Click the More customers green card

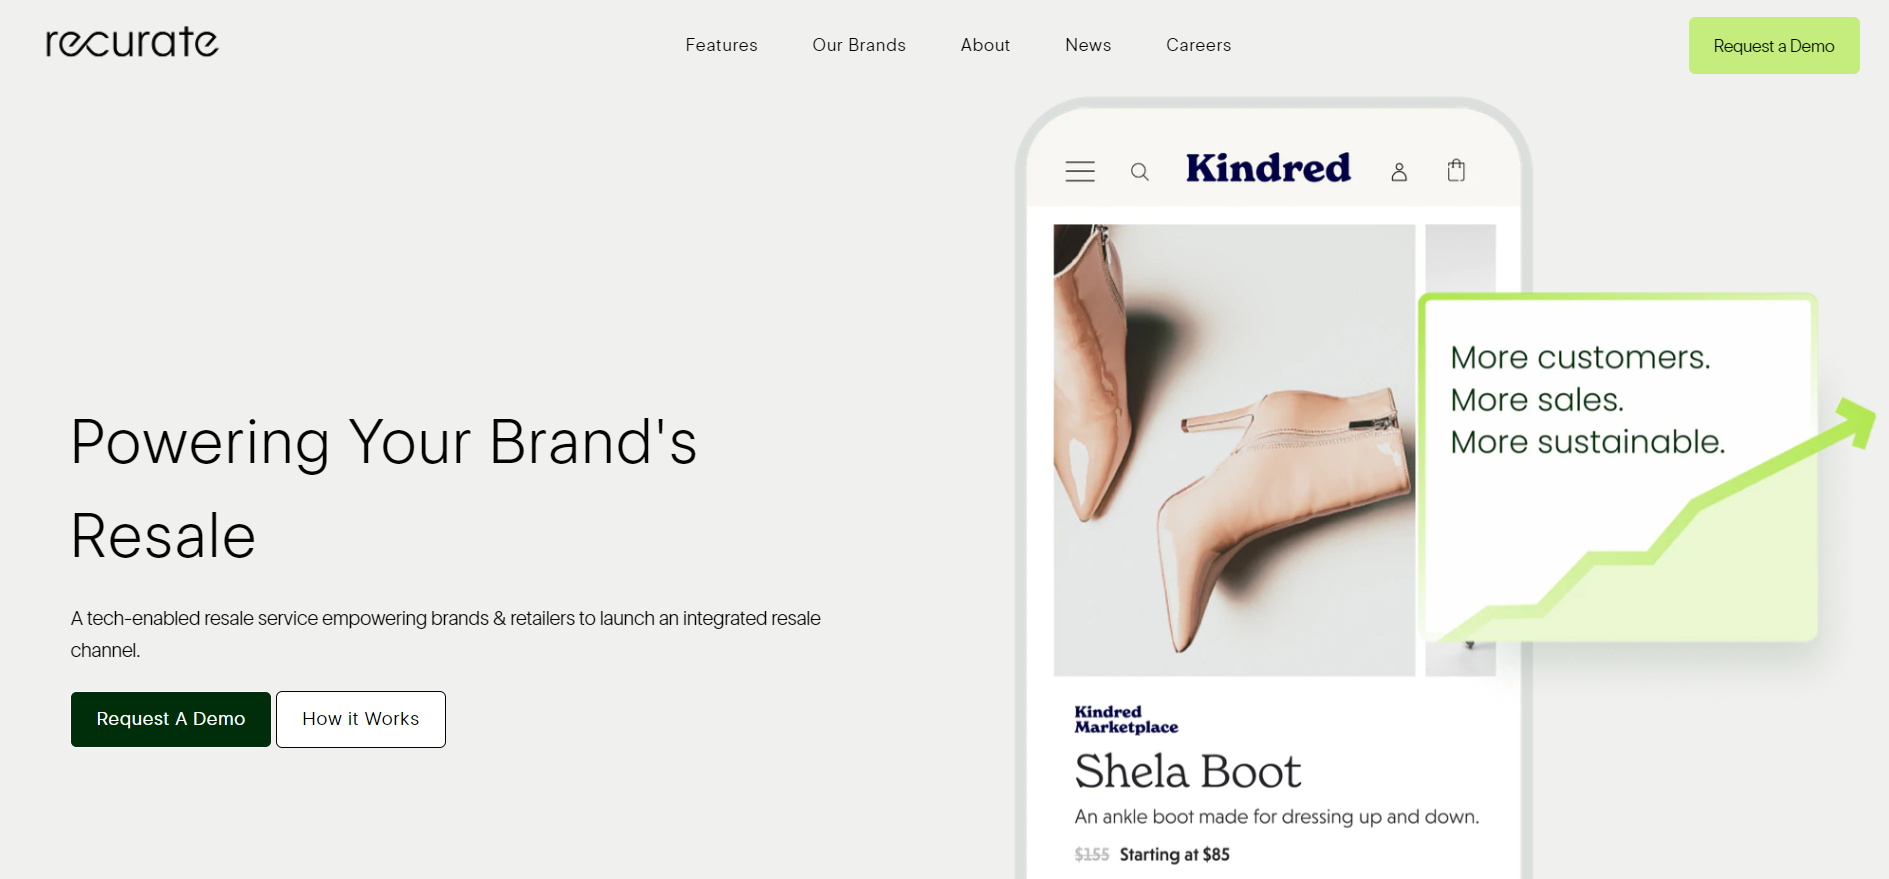1618,467
